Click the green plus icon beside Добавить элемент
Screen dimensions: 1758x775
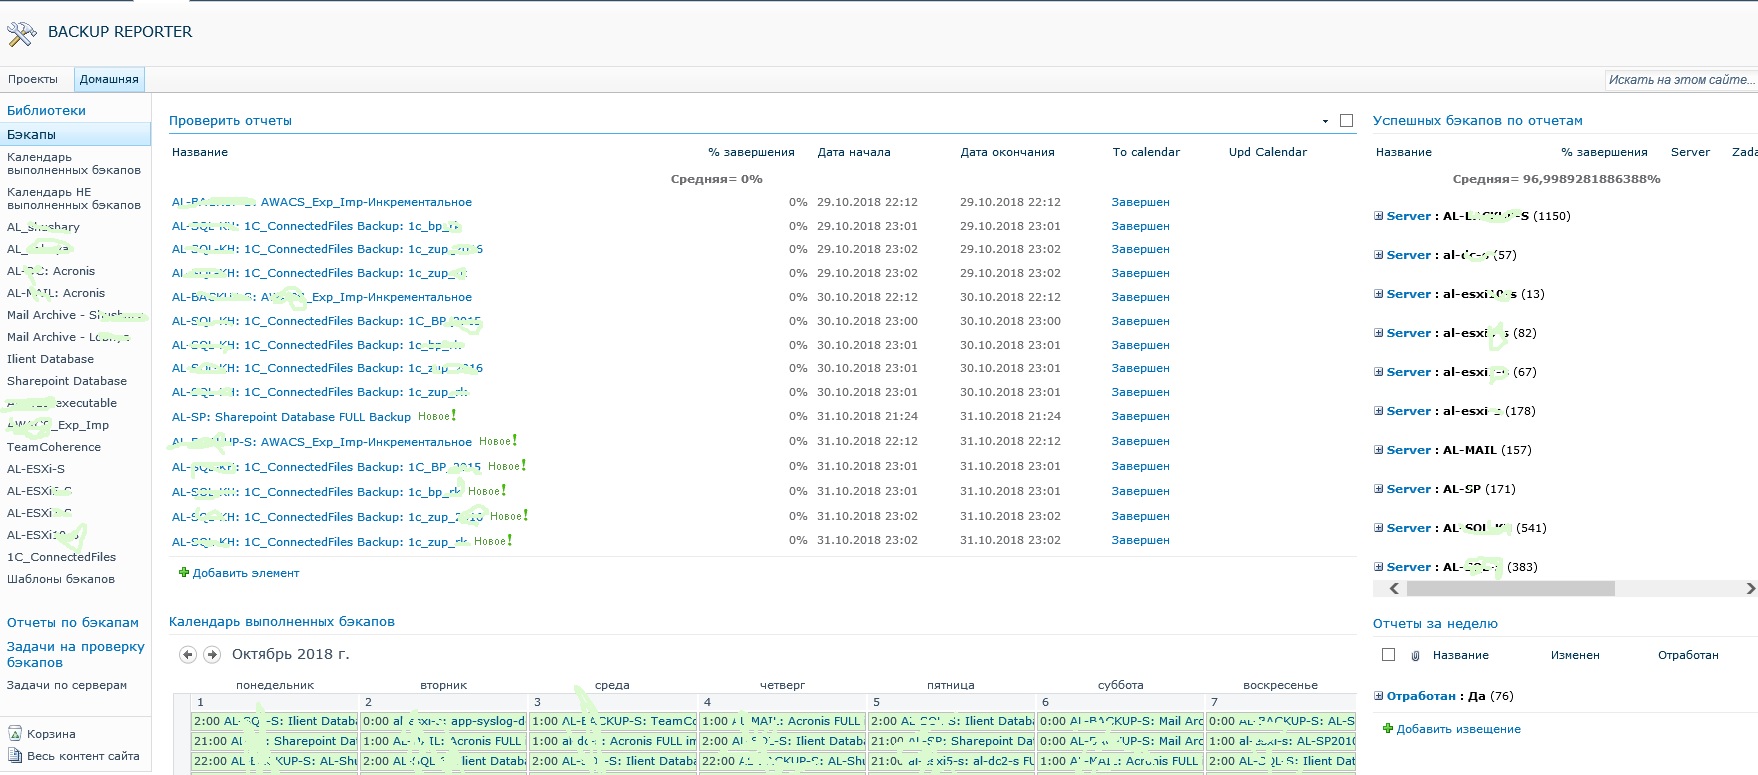(x=184, y=573)
